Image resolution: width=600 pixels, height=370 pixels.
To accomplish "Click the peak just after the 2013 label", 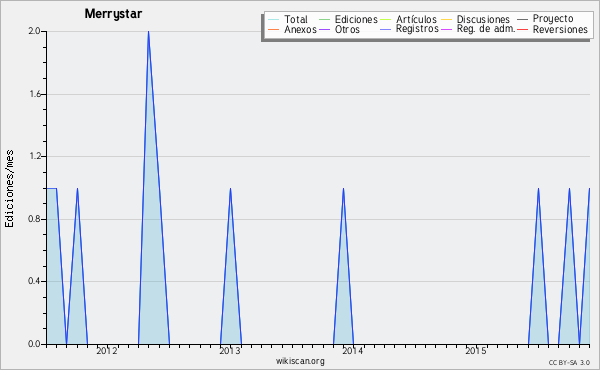I will click(x=230, y=189).
